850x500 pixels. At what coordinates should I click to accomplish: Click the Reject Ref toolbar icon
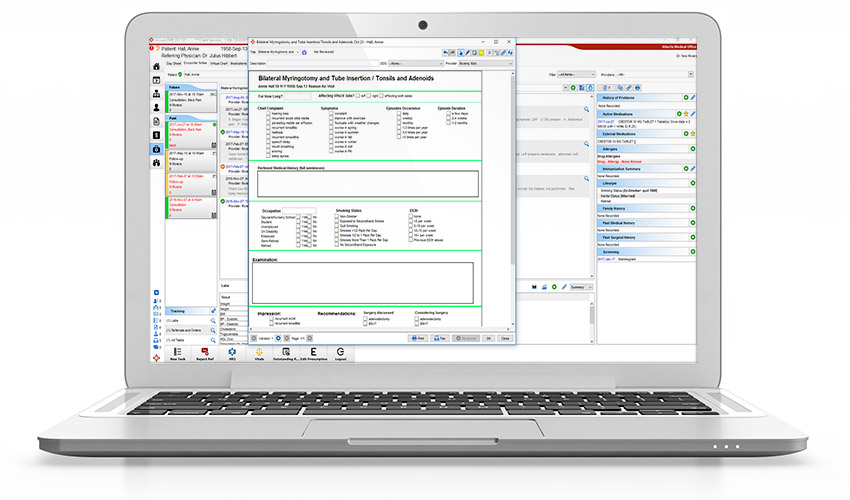point(204,354)
